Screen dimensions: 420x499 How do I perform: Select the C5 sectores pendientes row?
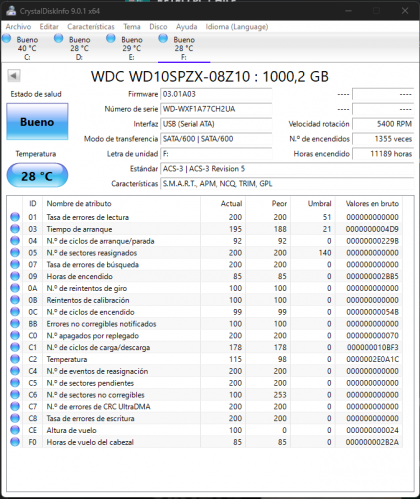point(204,383)
